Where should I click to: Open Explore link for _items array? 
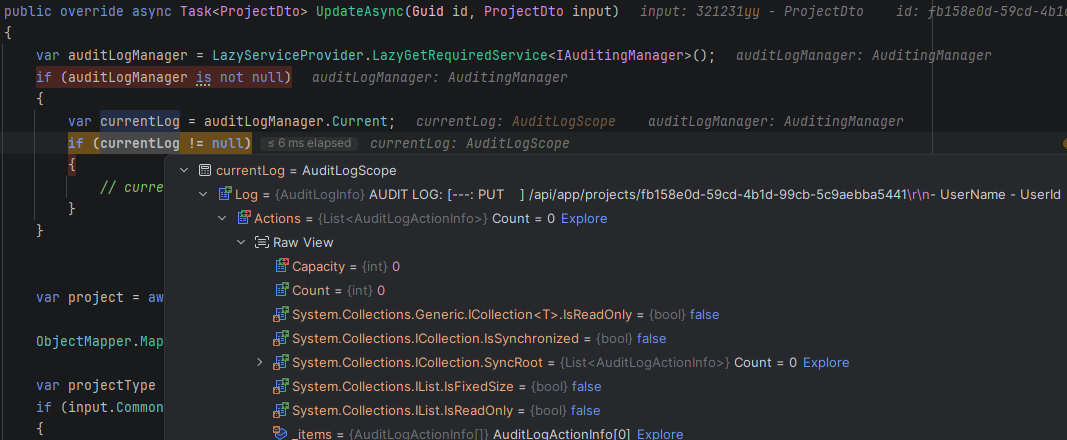pyautogui.click(x=659, y=434)
